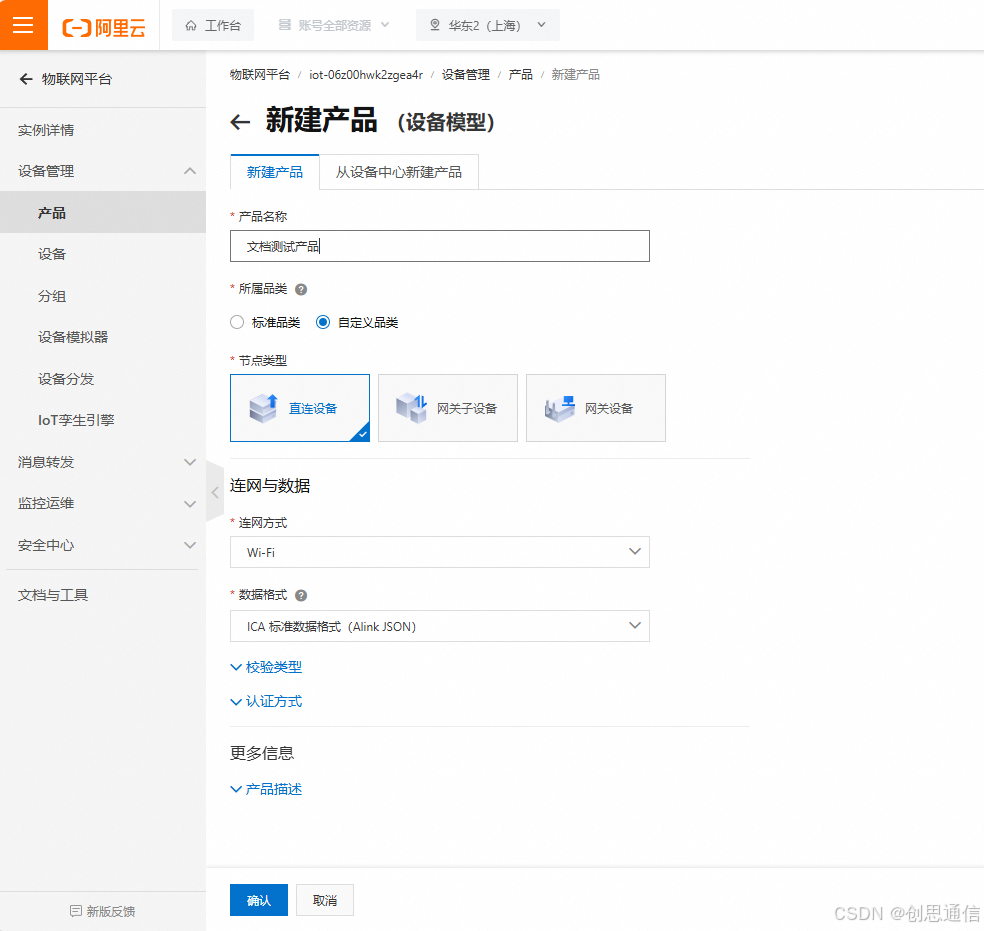984x931 pixels.
Task: Open 实例详情 in sidebar
Action: click(x=46, y=130)
